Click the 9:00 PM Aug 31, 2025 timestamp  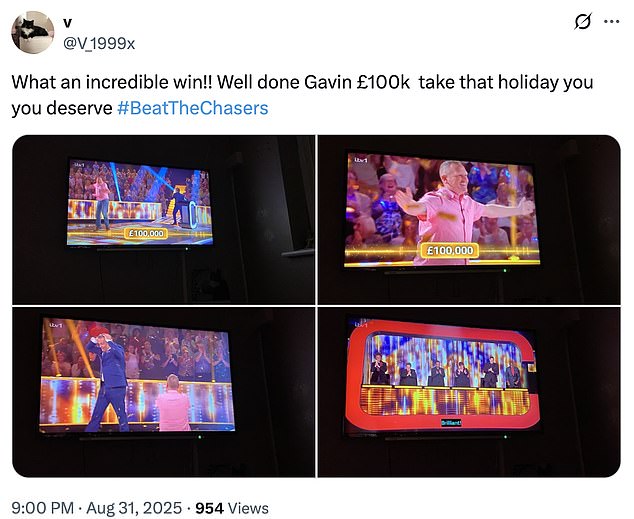[97, 508]
